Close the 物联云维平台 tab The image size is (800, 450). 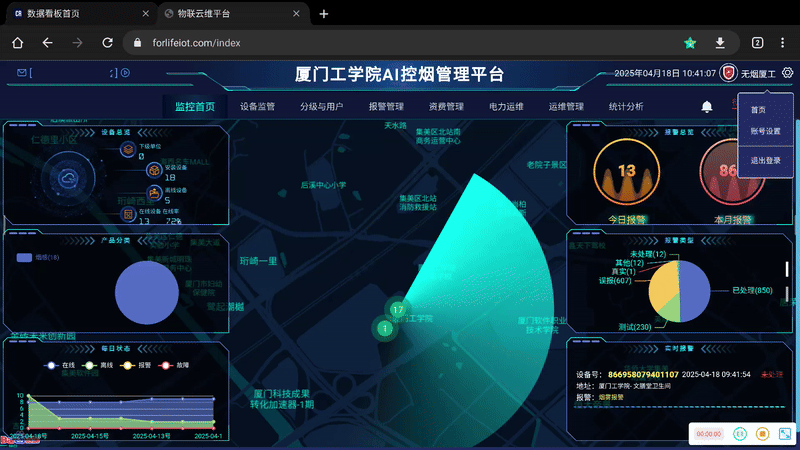coord(296,14)
